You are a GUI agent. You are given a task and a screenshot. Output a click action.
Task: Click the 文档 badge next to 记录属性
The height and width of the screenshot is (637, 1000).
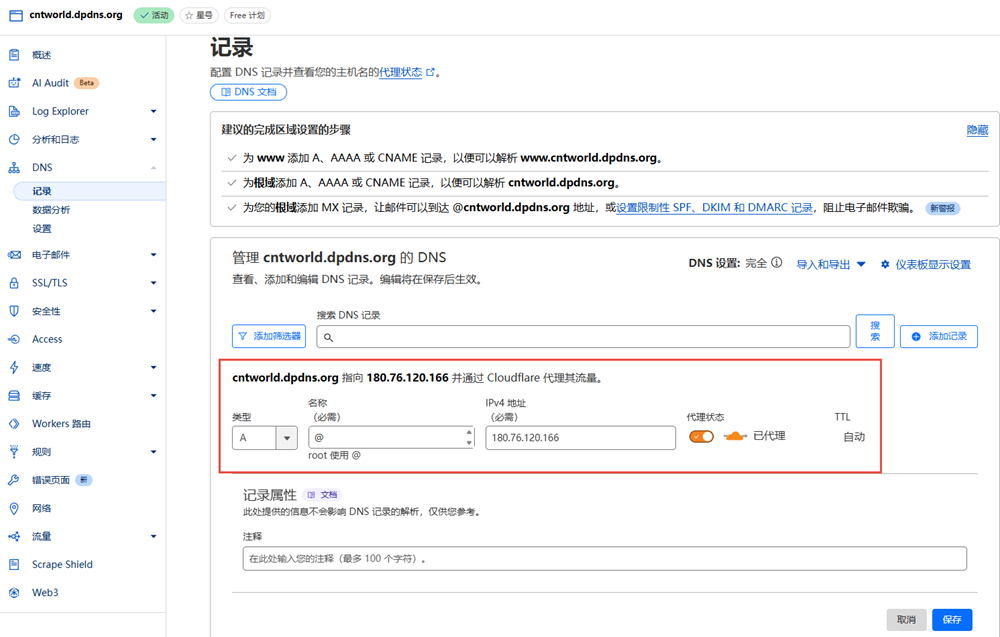click(x=323, y=495)
